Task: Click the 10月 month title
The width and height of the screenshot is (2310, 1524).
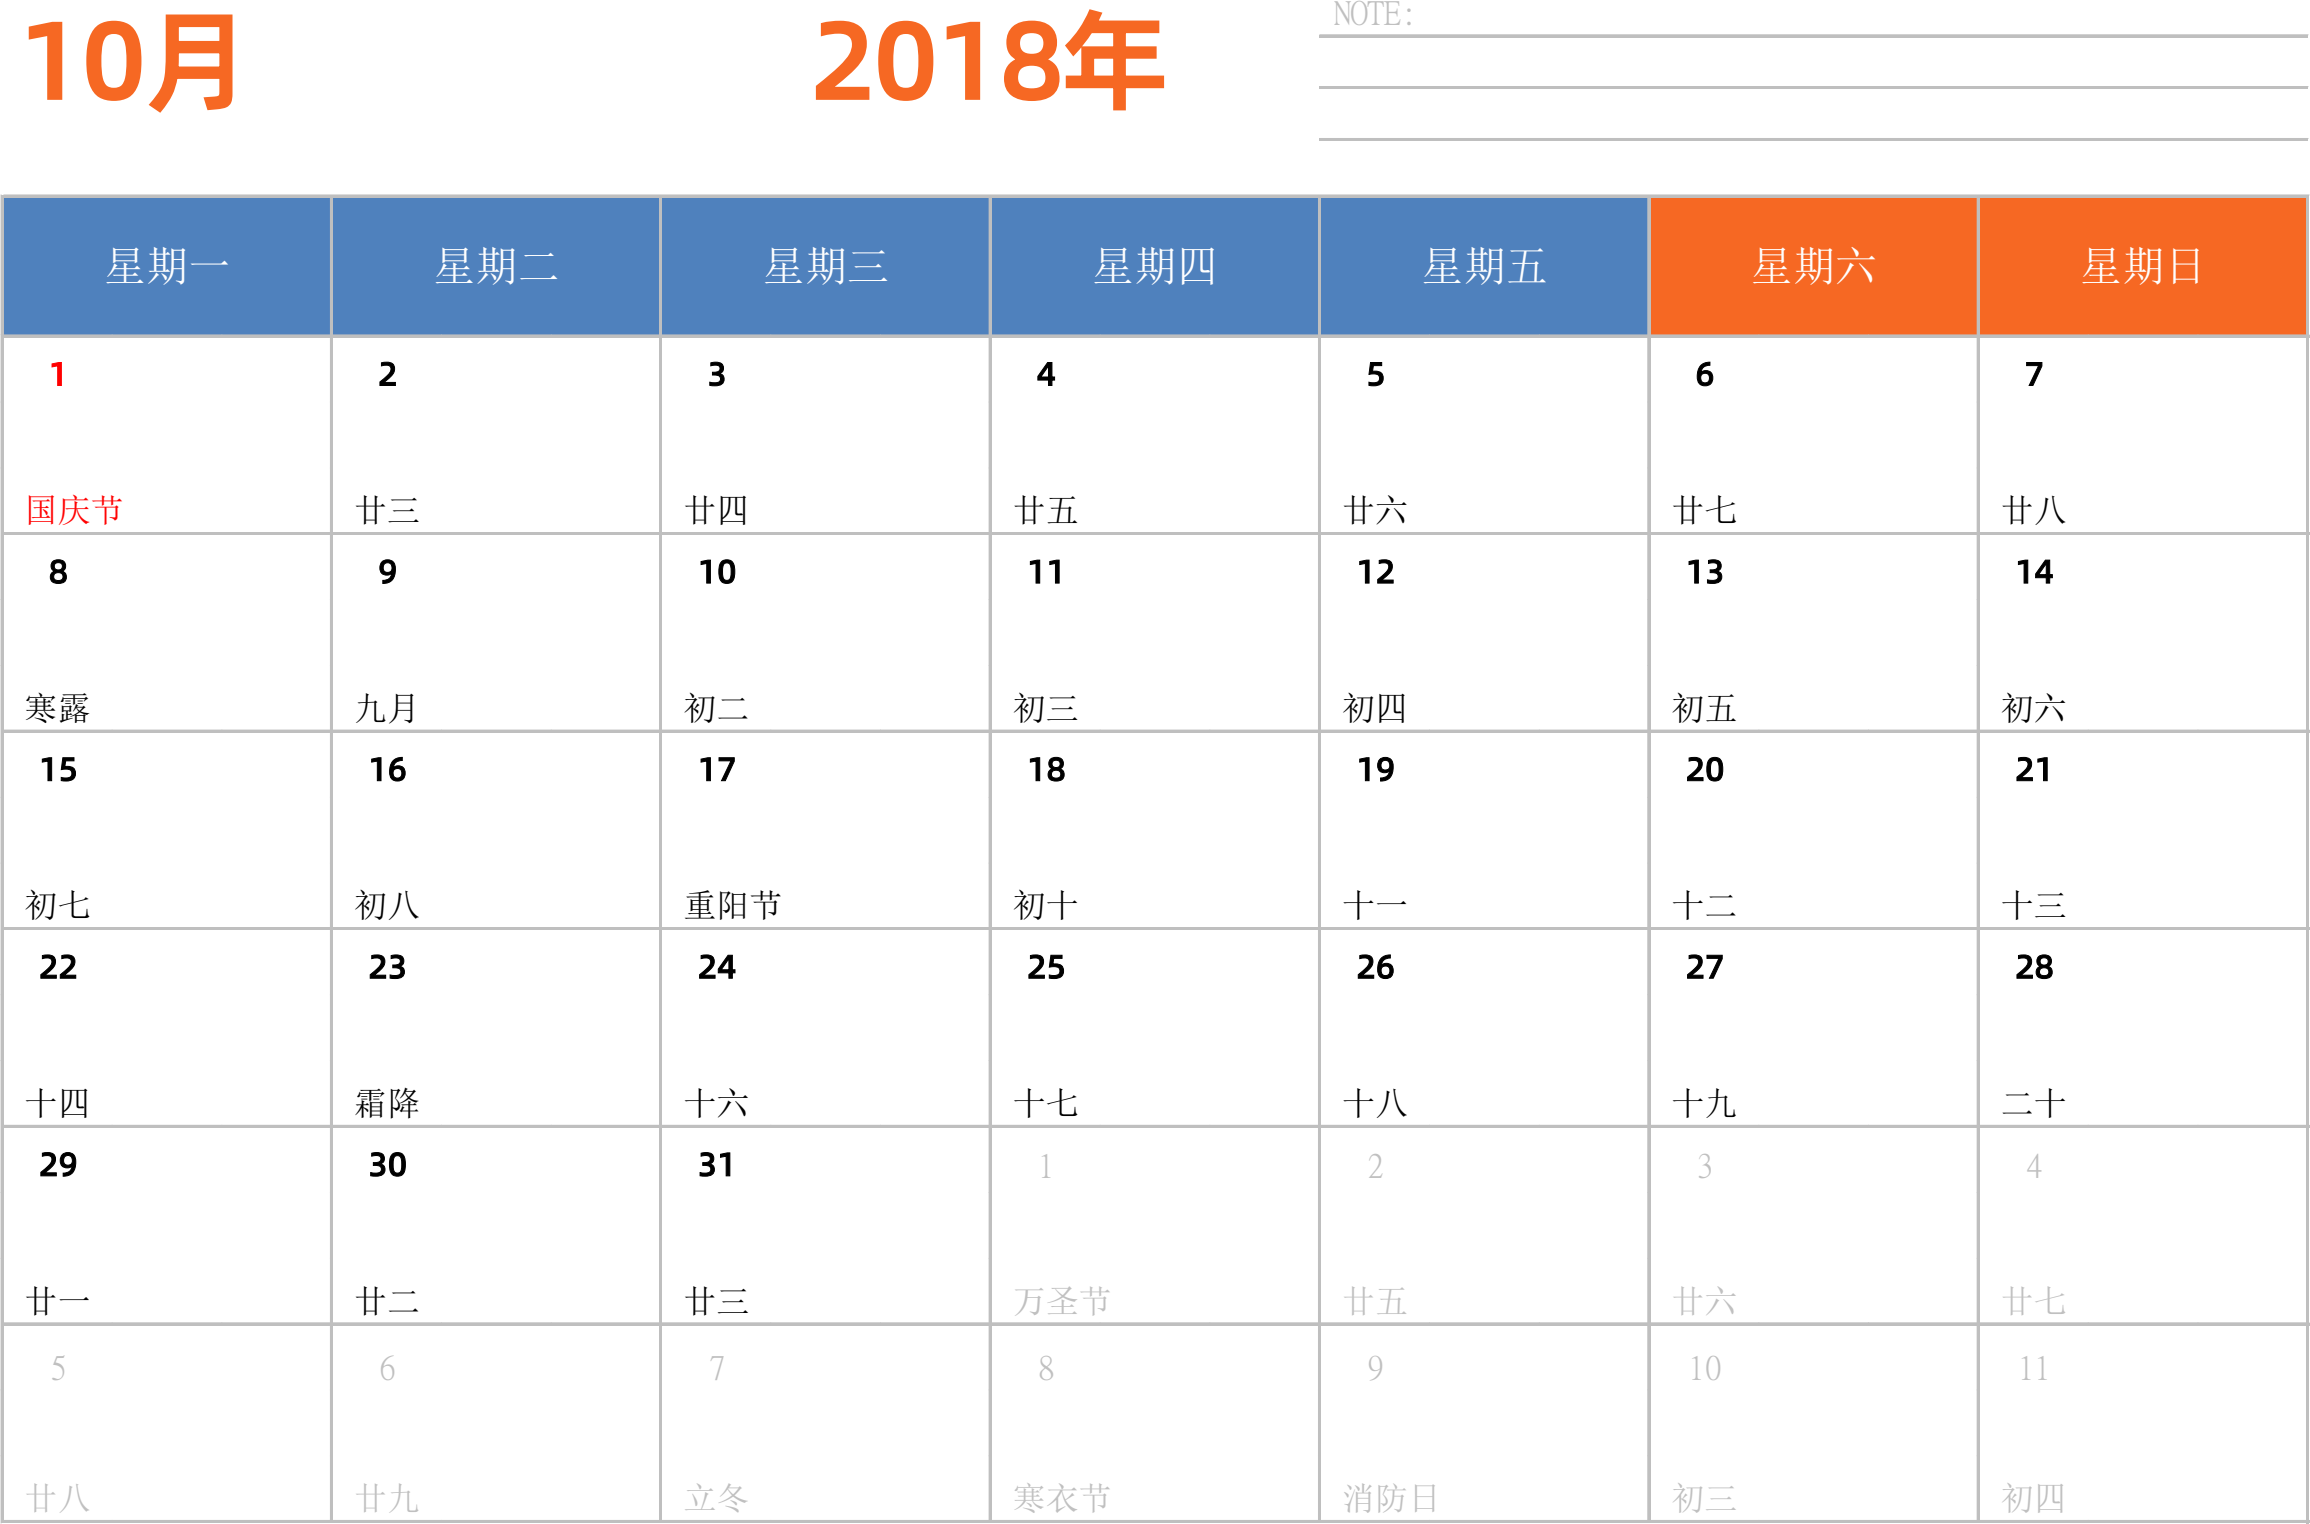Action: click(x=131, y=63)
